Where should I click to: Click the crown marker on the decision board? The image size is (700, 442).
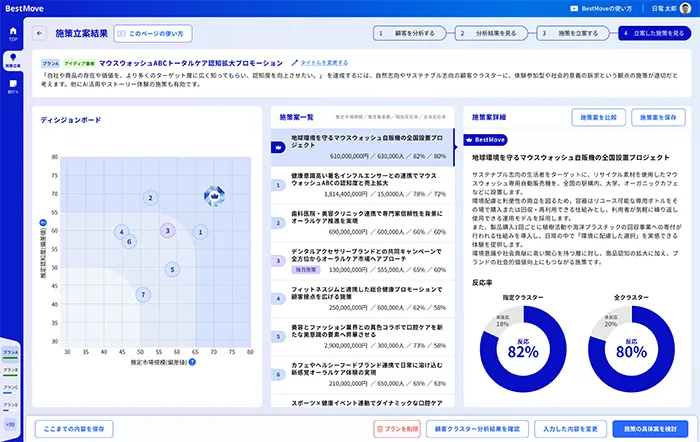213,196
